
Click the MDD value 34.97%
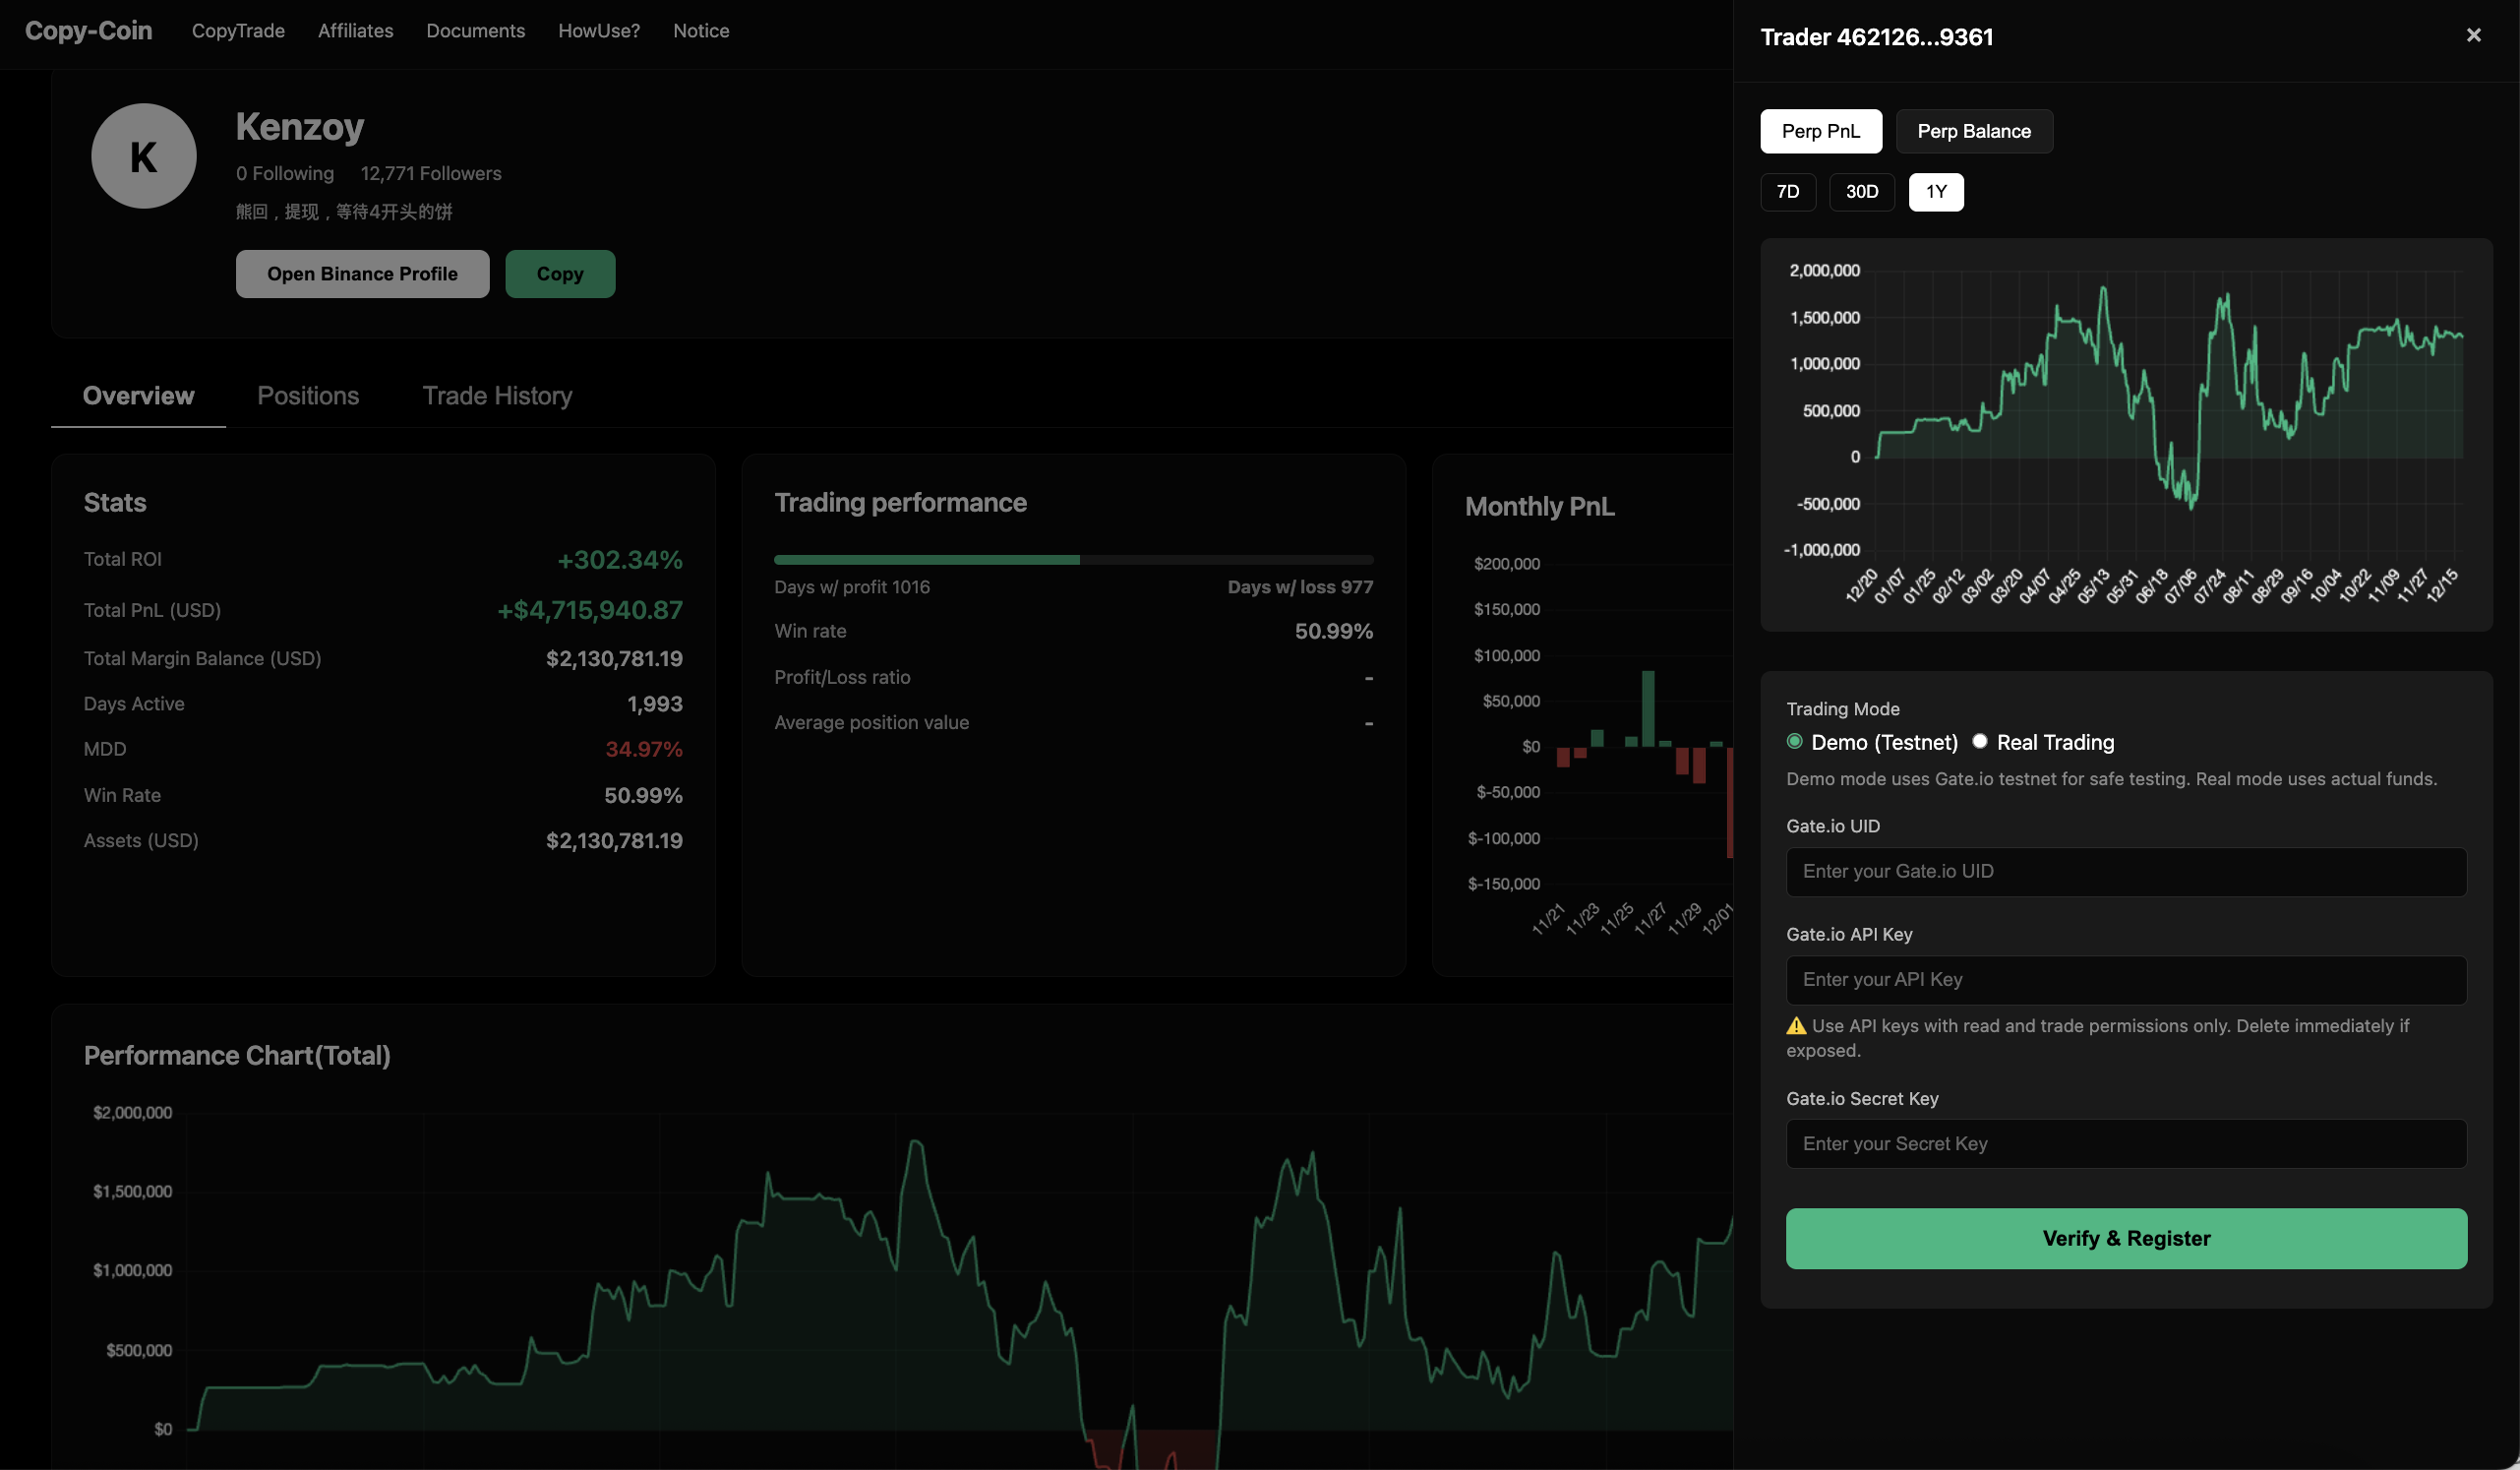click(x=643, y=749)
